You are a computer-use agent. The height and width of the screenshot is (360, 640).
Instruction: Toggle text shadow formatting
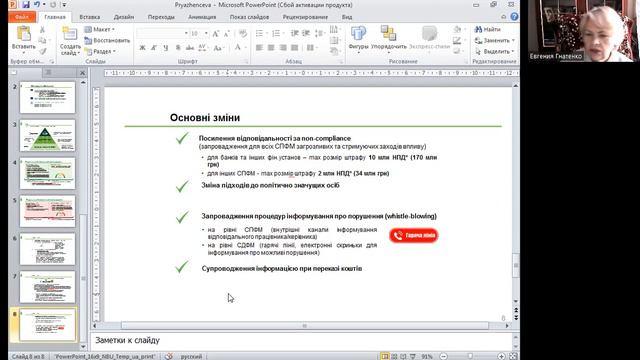pos(178,48)
